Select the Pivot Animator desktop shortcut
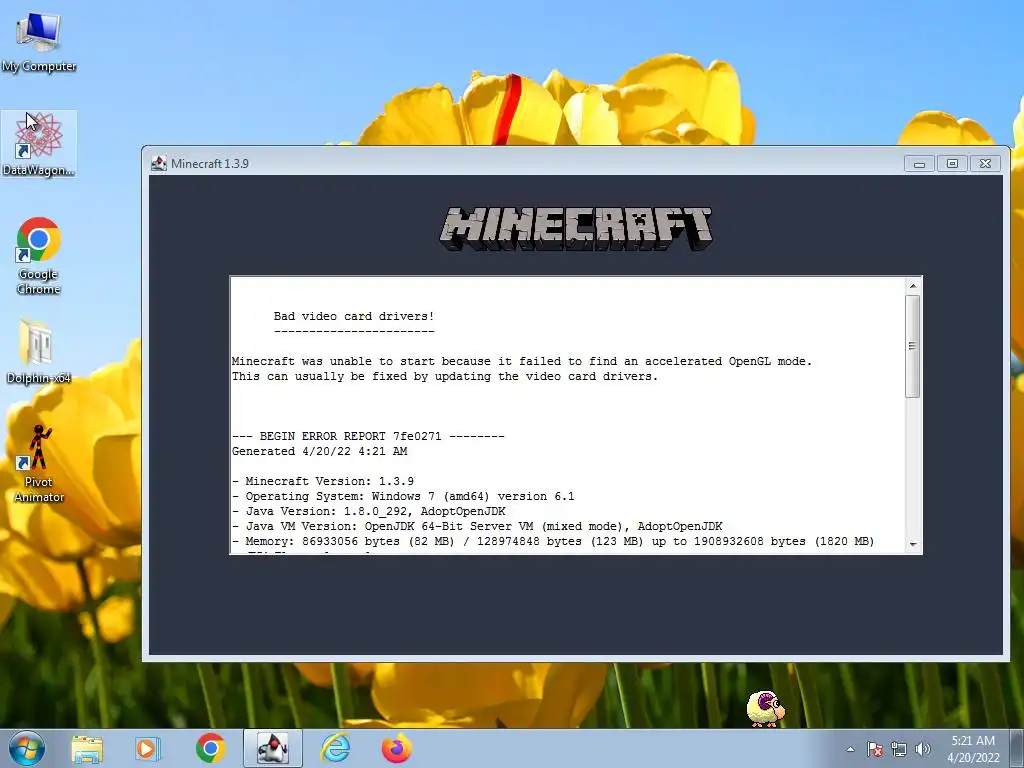Image resolution: width=1024 pixels, height=768 pixels. click(x=39, y=464)
